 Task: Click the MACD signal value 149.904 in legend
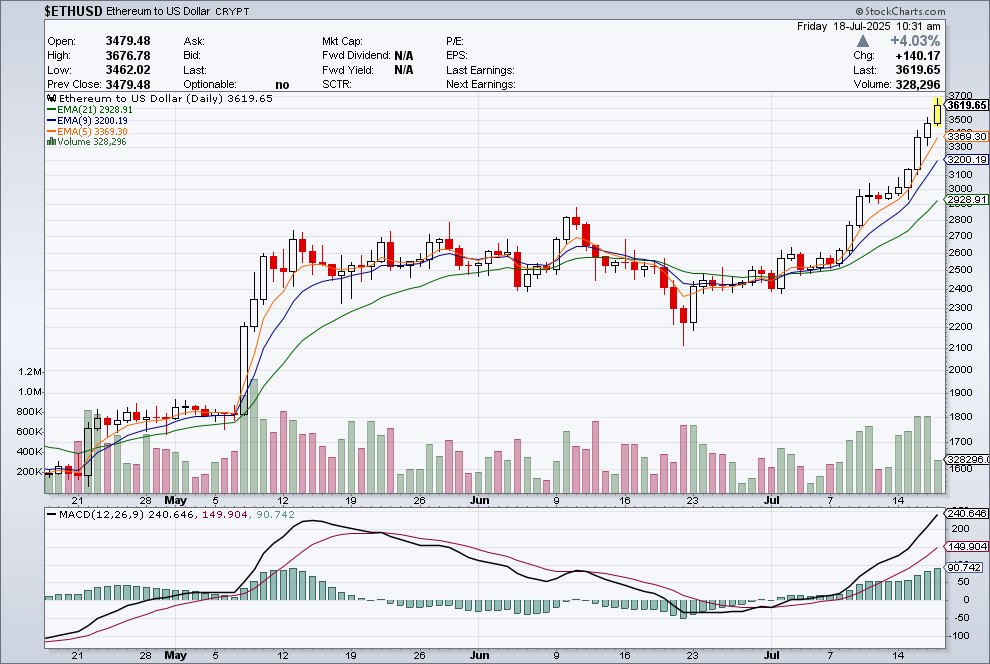coord(225,514)
